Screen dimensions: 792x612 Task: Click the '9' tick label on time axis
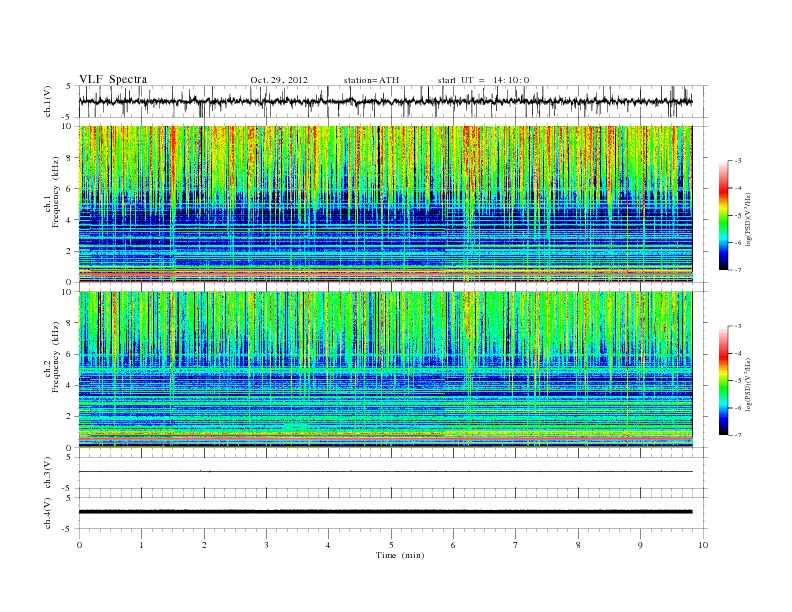[x=640, y=545]
